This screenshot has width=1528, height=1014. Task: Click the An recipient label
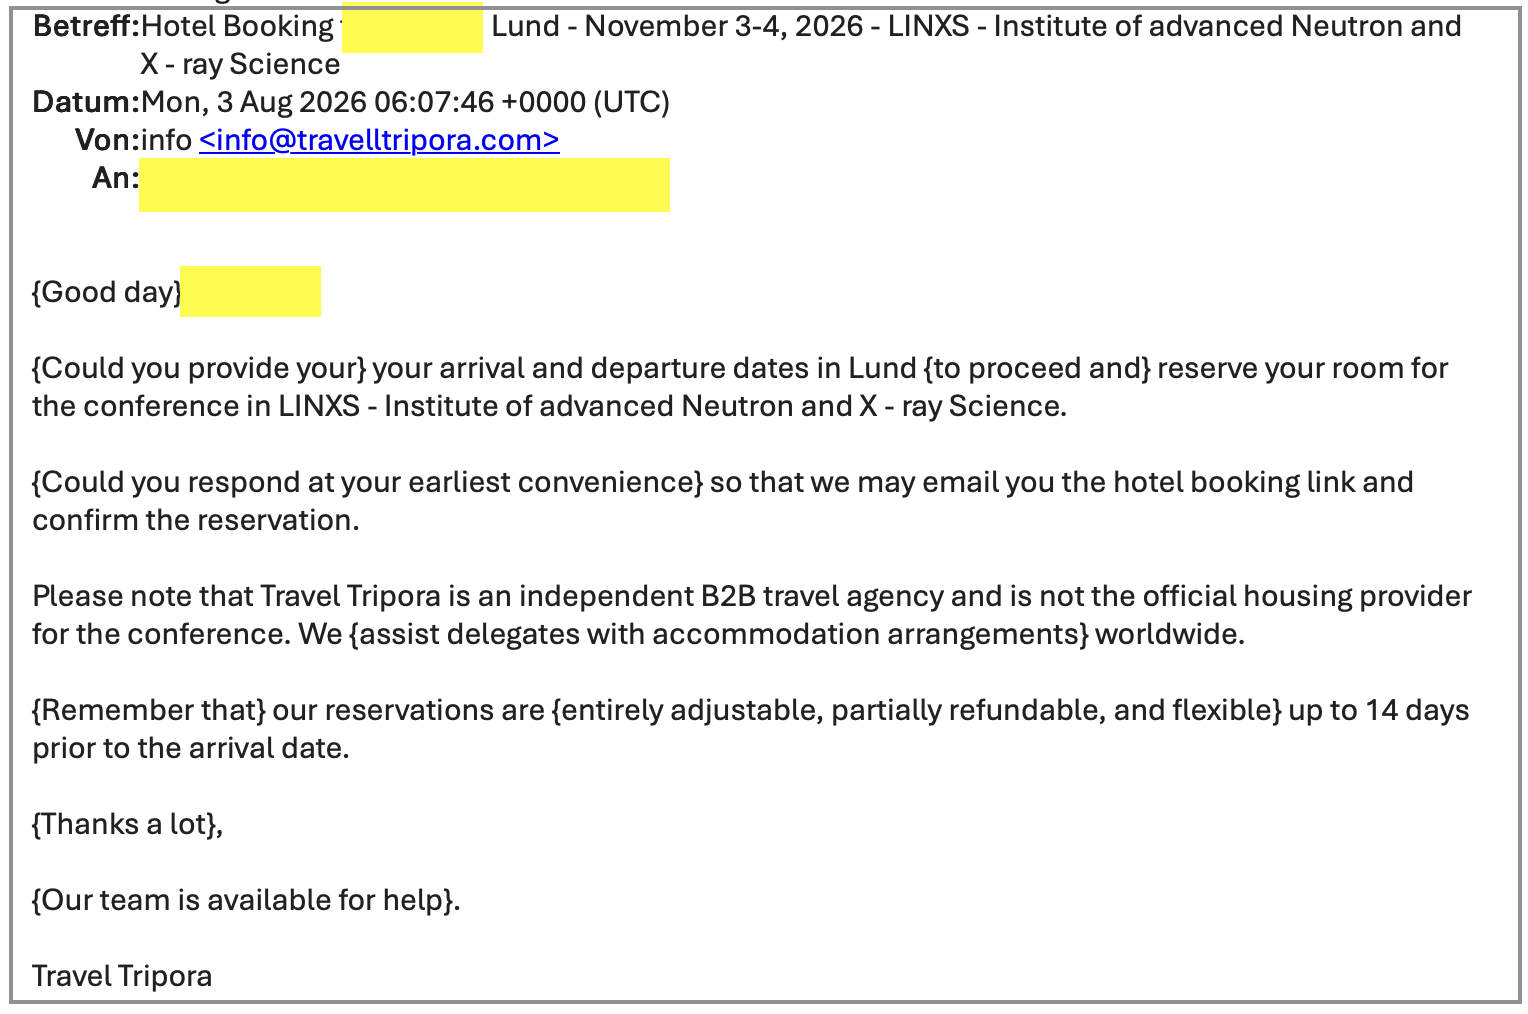coord(115,178)
